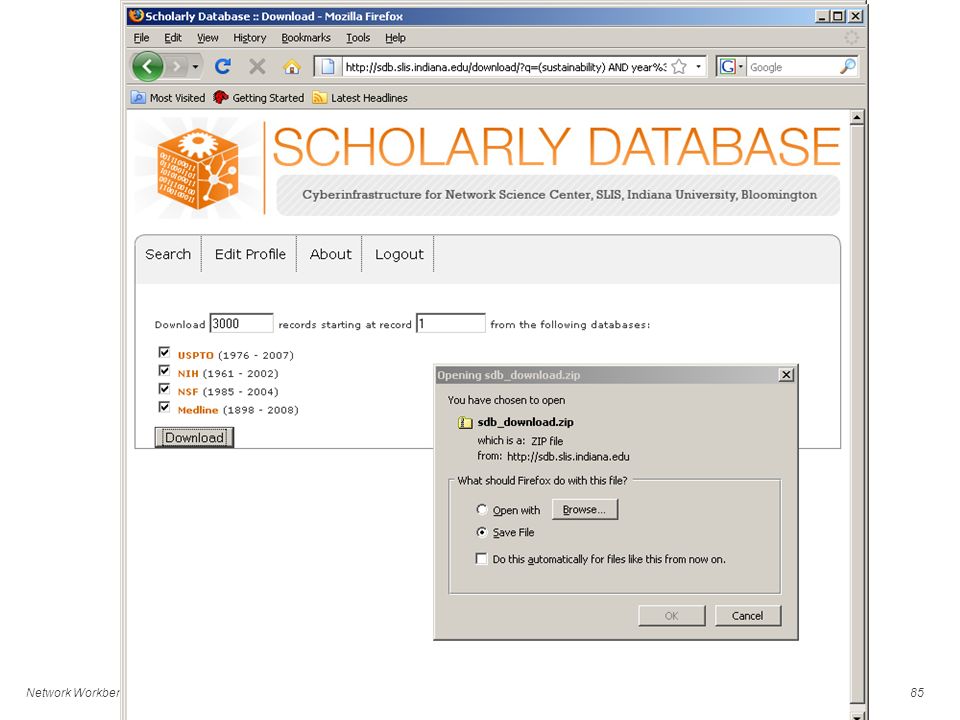This screenshot has height=720, width=960.
Task: Click Logout in the navigation bar
Action: (399, 254)
